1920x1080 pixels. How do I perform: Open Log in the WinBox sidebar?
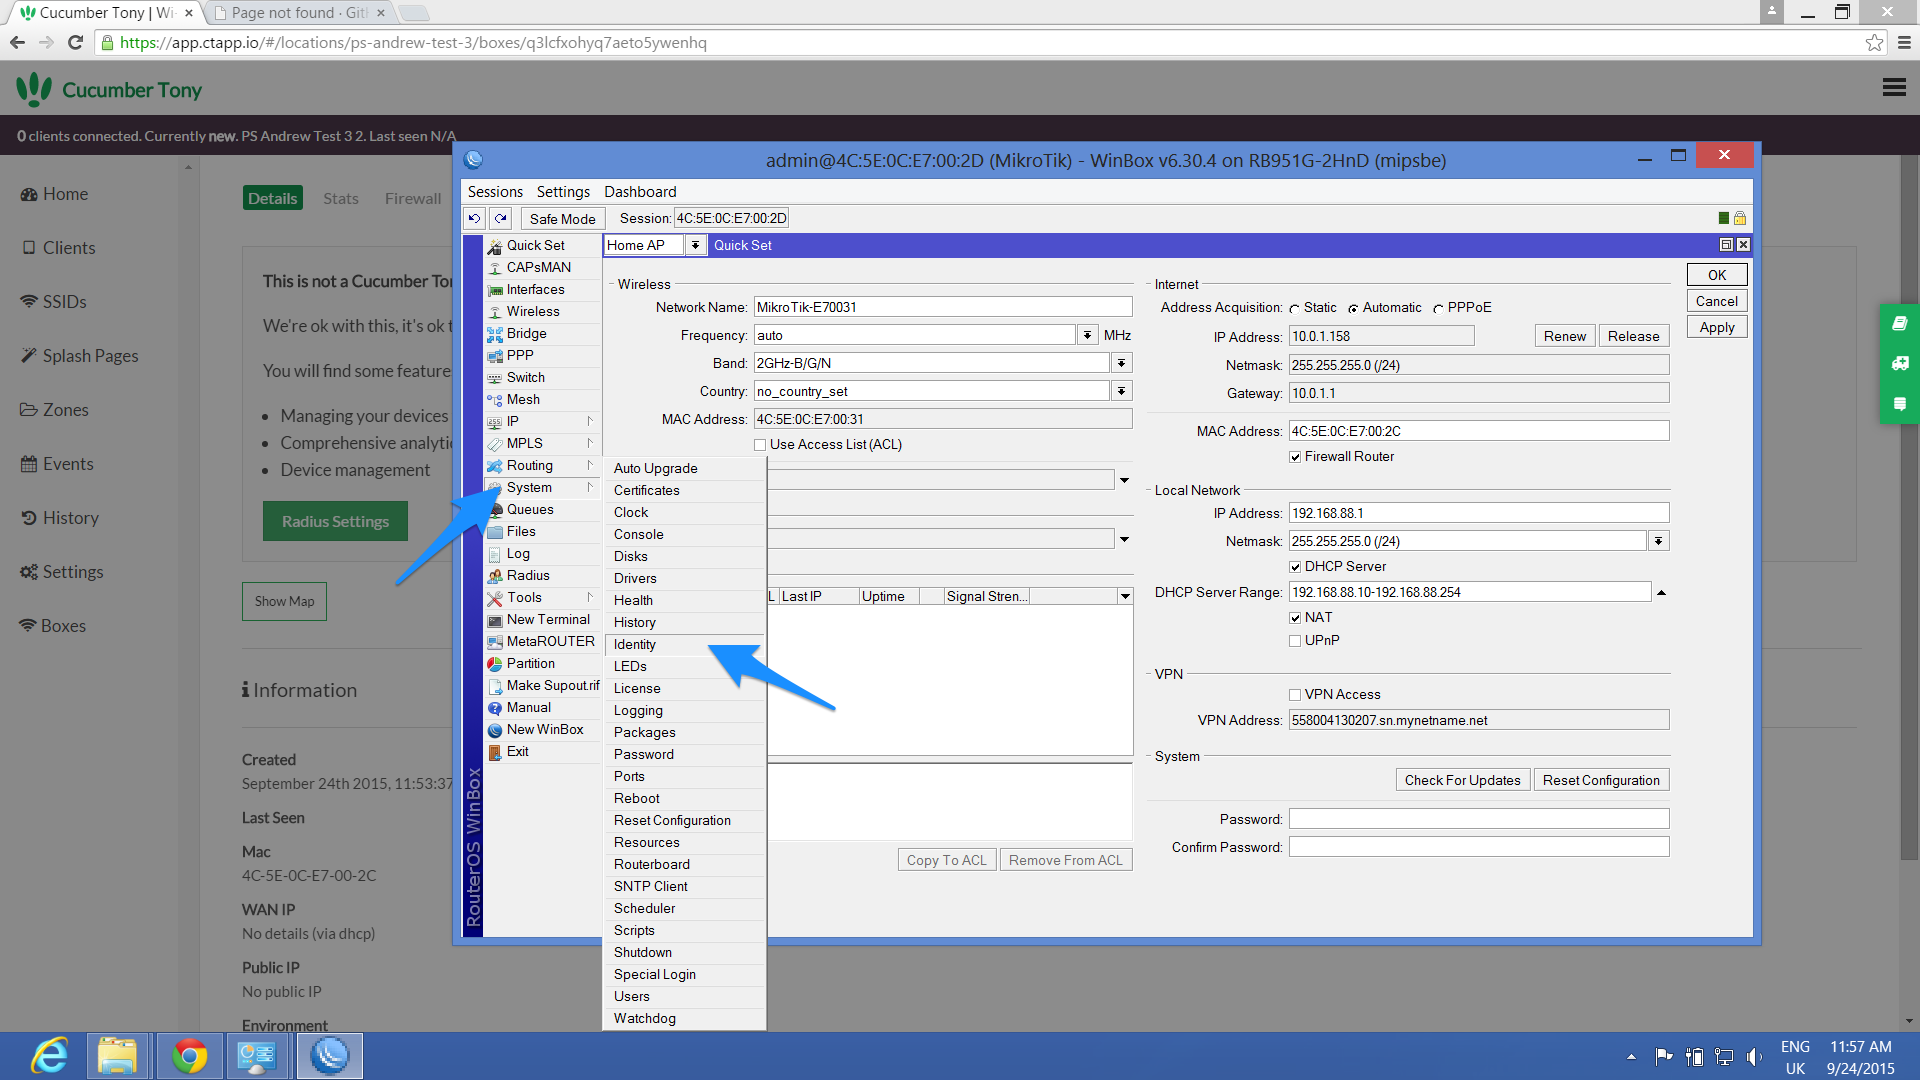coord(518,553)
